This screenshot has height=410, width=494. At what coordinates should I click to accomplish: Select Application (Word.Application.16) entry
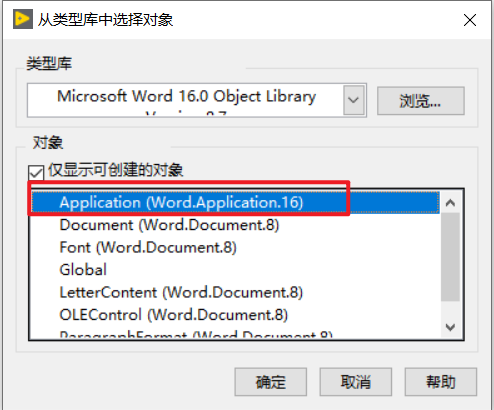point(235,202)
